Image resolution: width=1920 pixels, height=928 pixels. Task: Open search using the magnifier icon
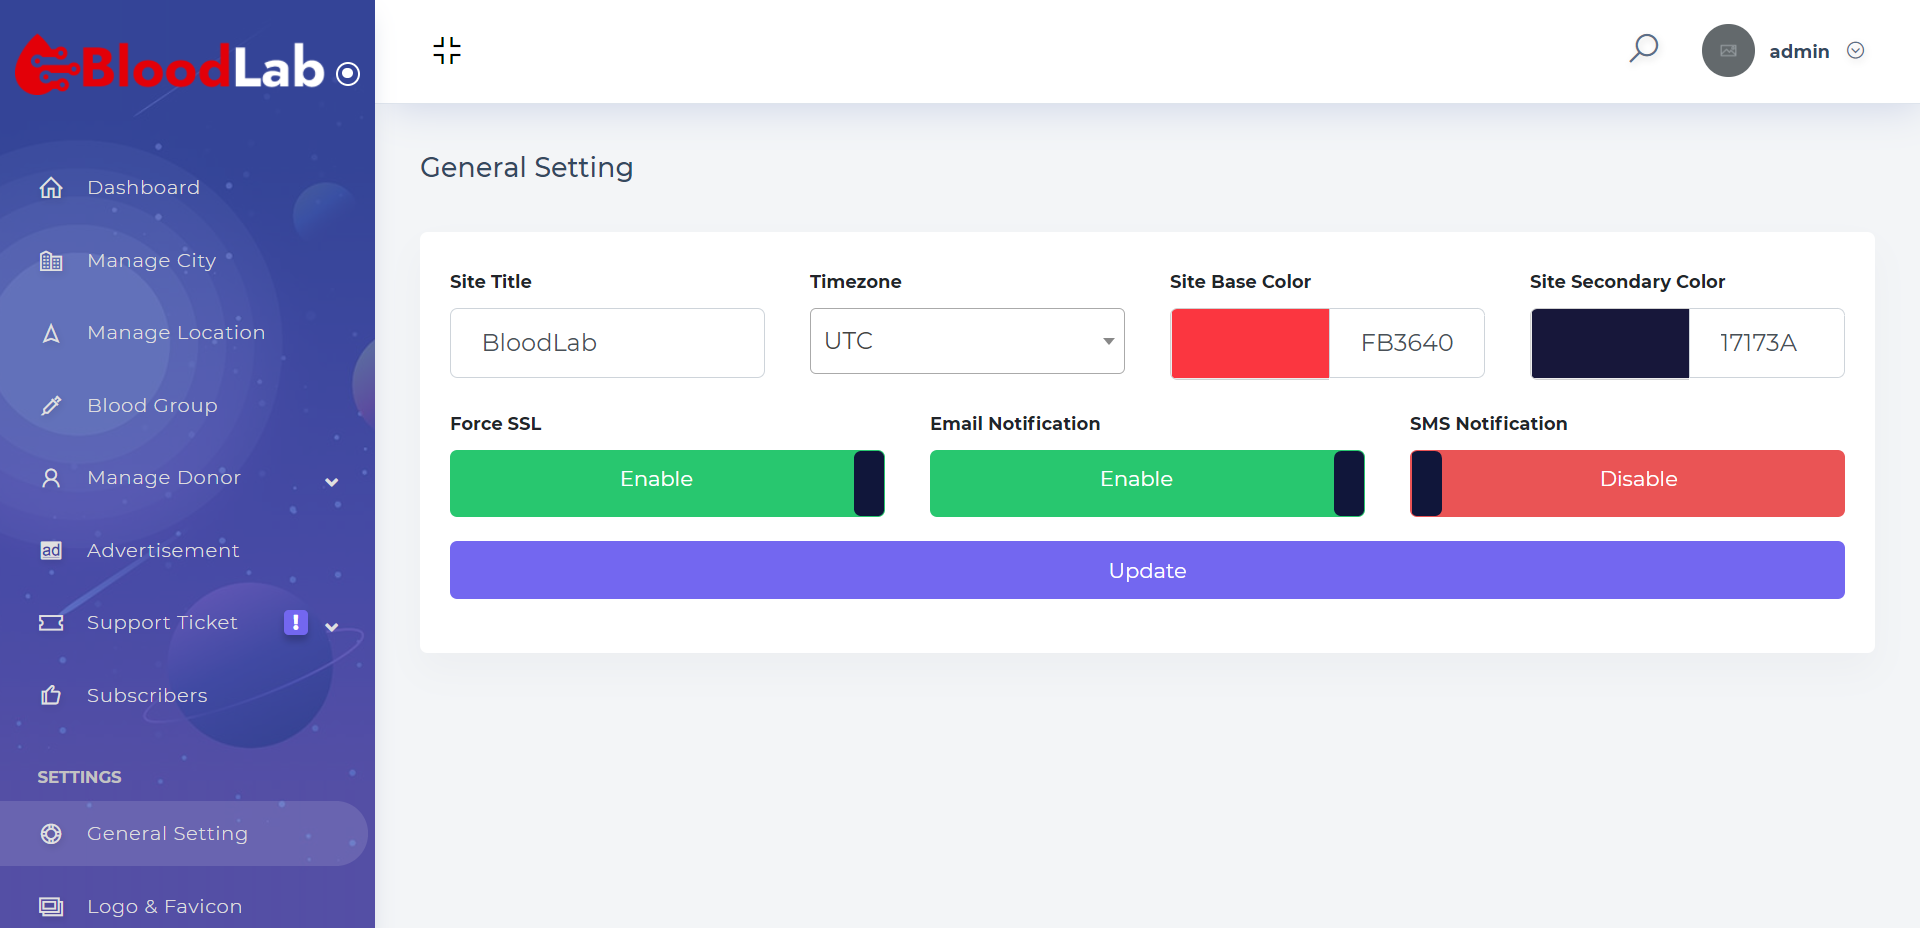pyautogui.click(x=1643, y=48)
